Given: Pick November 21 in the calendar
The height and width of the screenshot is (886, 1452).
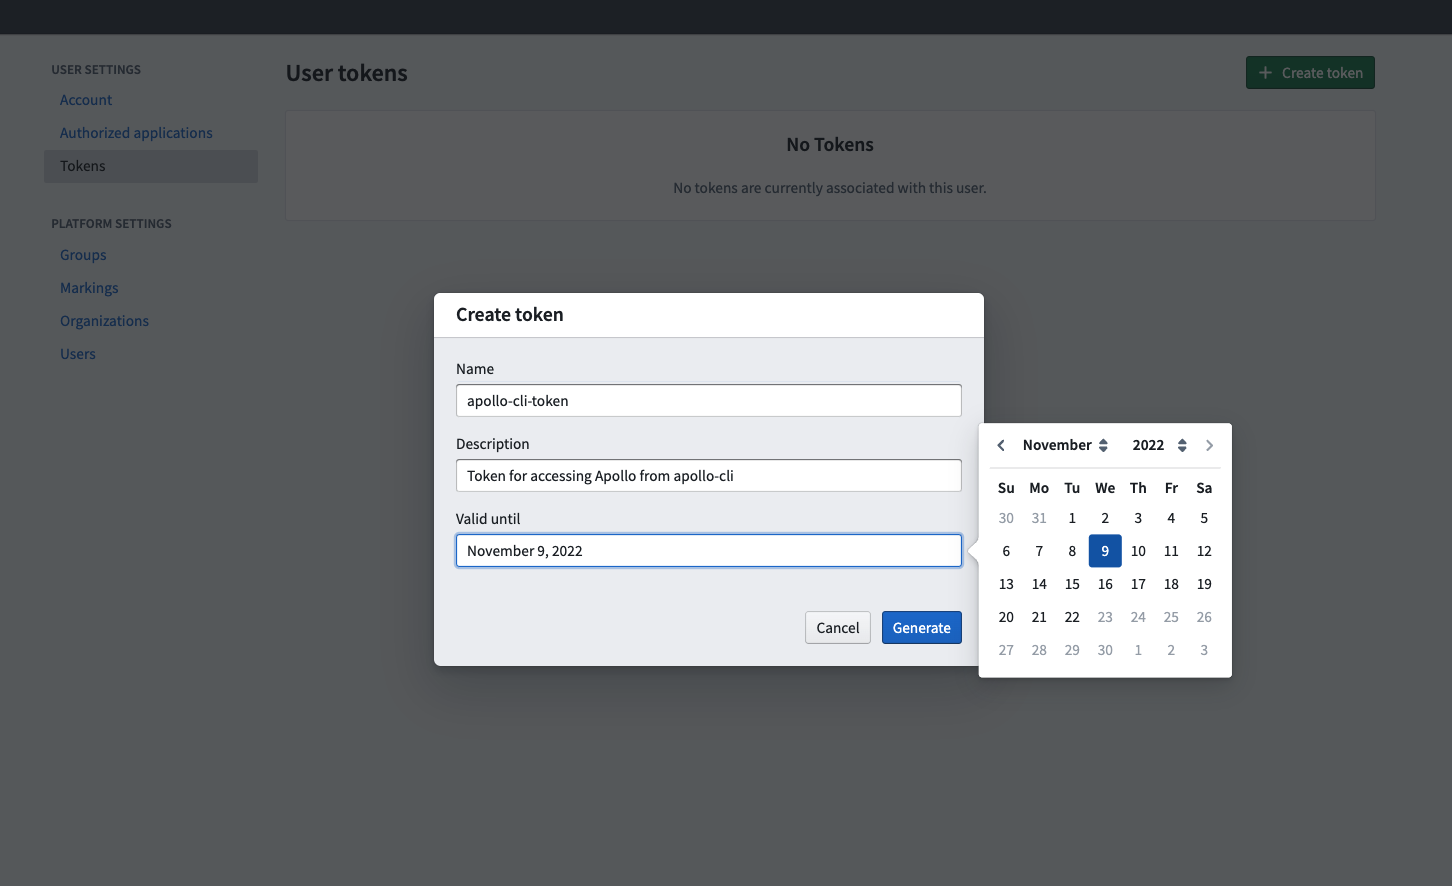Looking at the screenshot, I should tap(1039, 617).
